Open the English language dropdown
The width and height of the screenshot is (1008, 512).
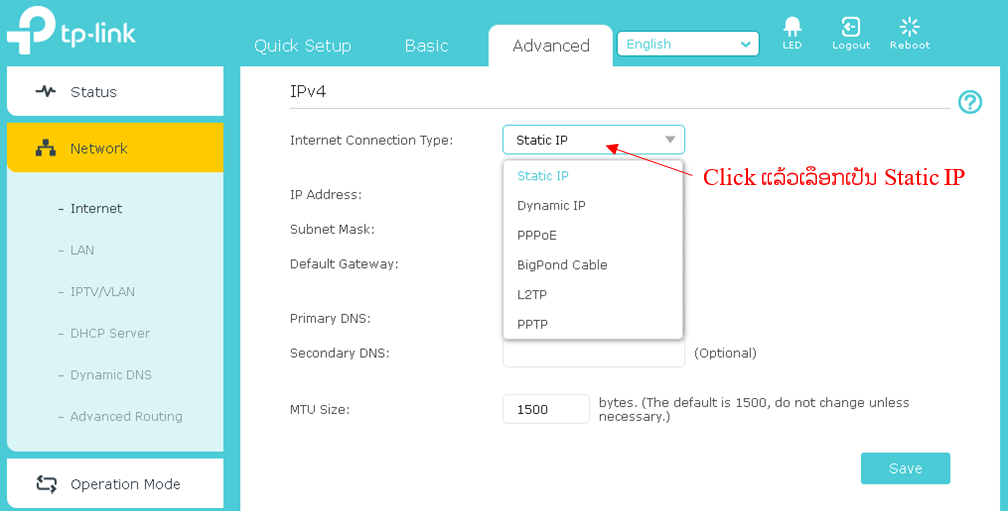[688, 44]
